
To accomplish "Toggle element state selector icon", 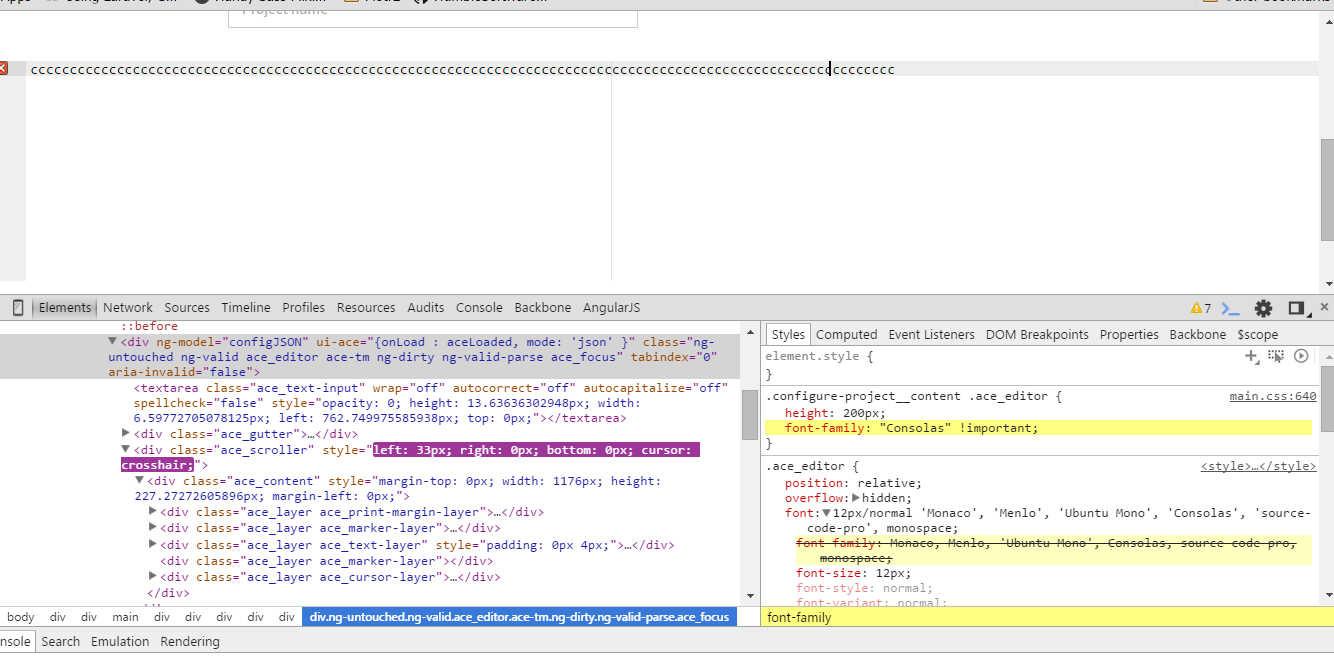I will point(1276,356).
